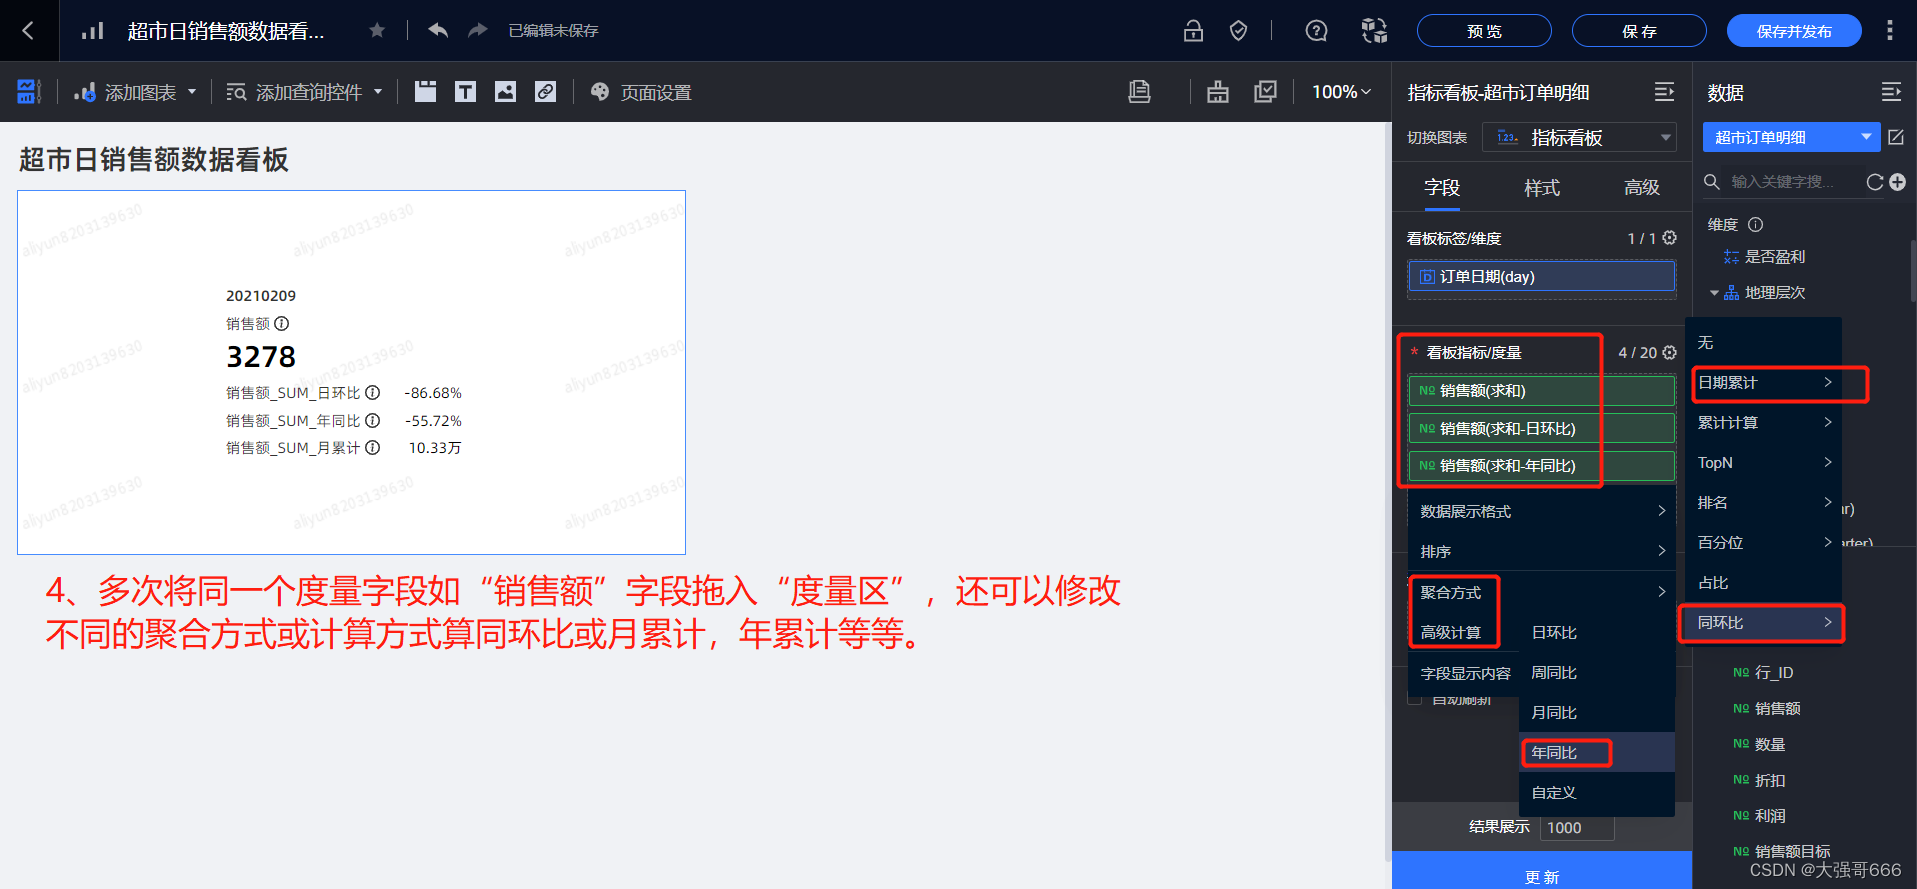The width and height of the screenshot is (1917, 889).
Task: Switch to the 样式 tab
Action: coord(1542,187)
